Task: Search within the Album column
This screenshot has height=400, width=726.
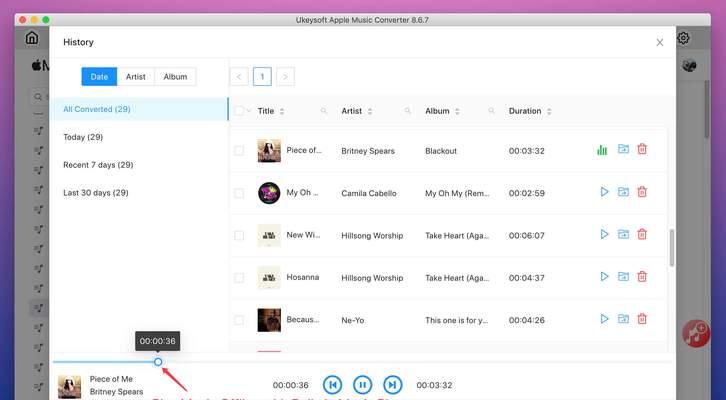Action: pos(491,111)
